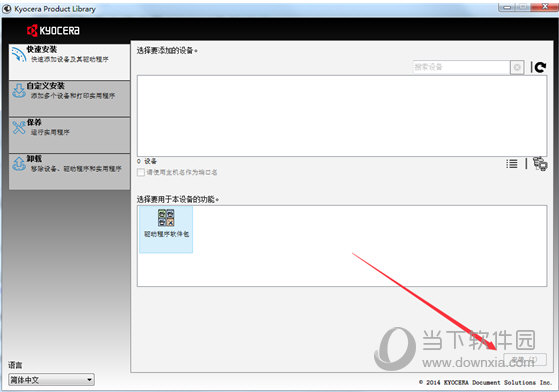Select the driver software package tile
The image size is (559, 392).
point(166,229)
